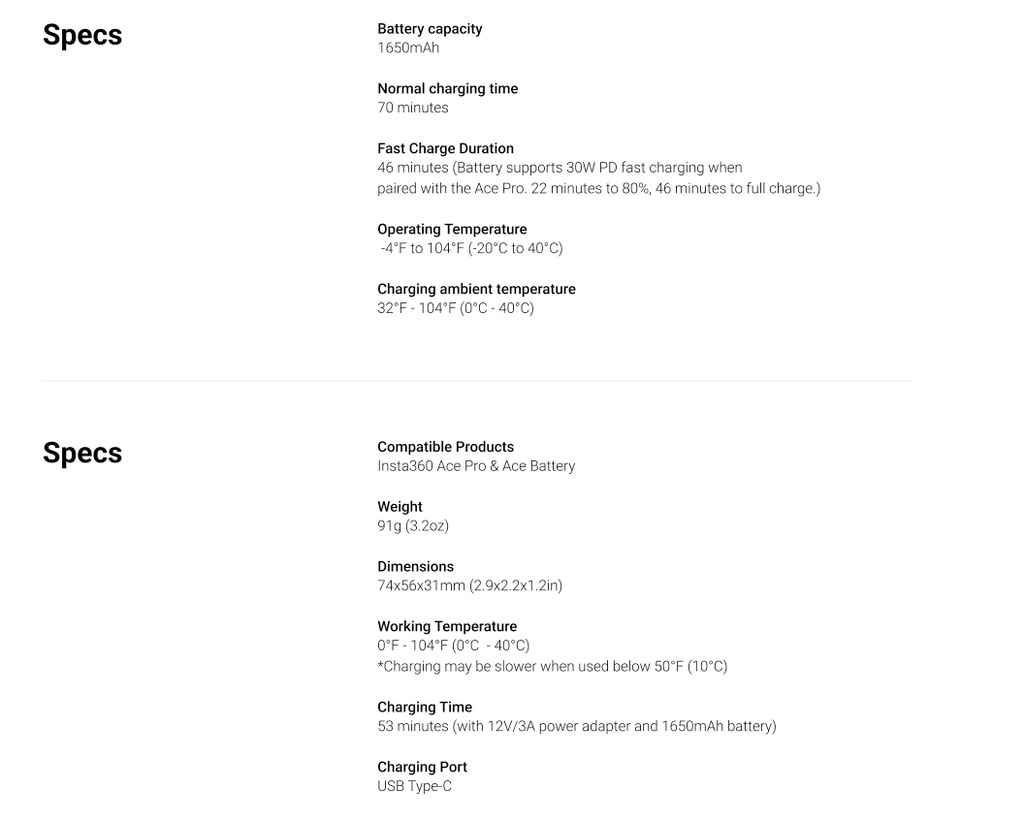Select the Charging ambient temperature label
This screenshot has height=820, width=1024.
tap(476, 289)
